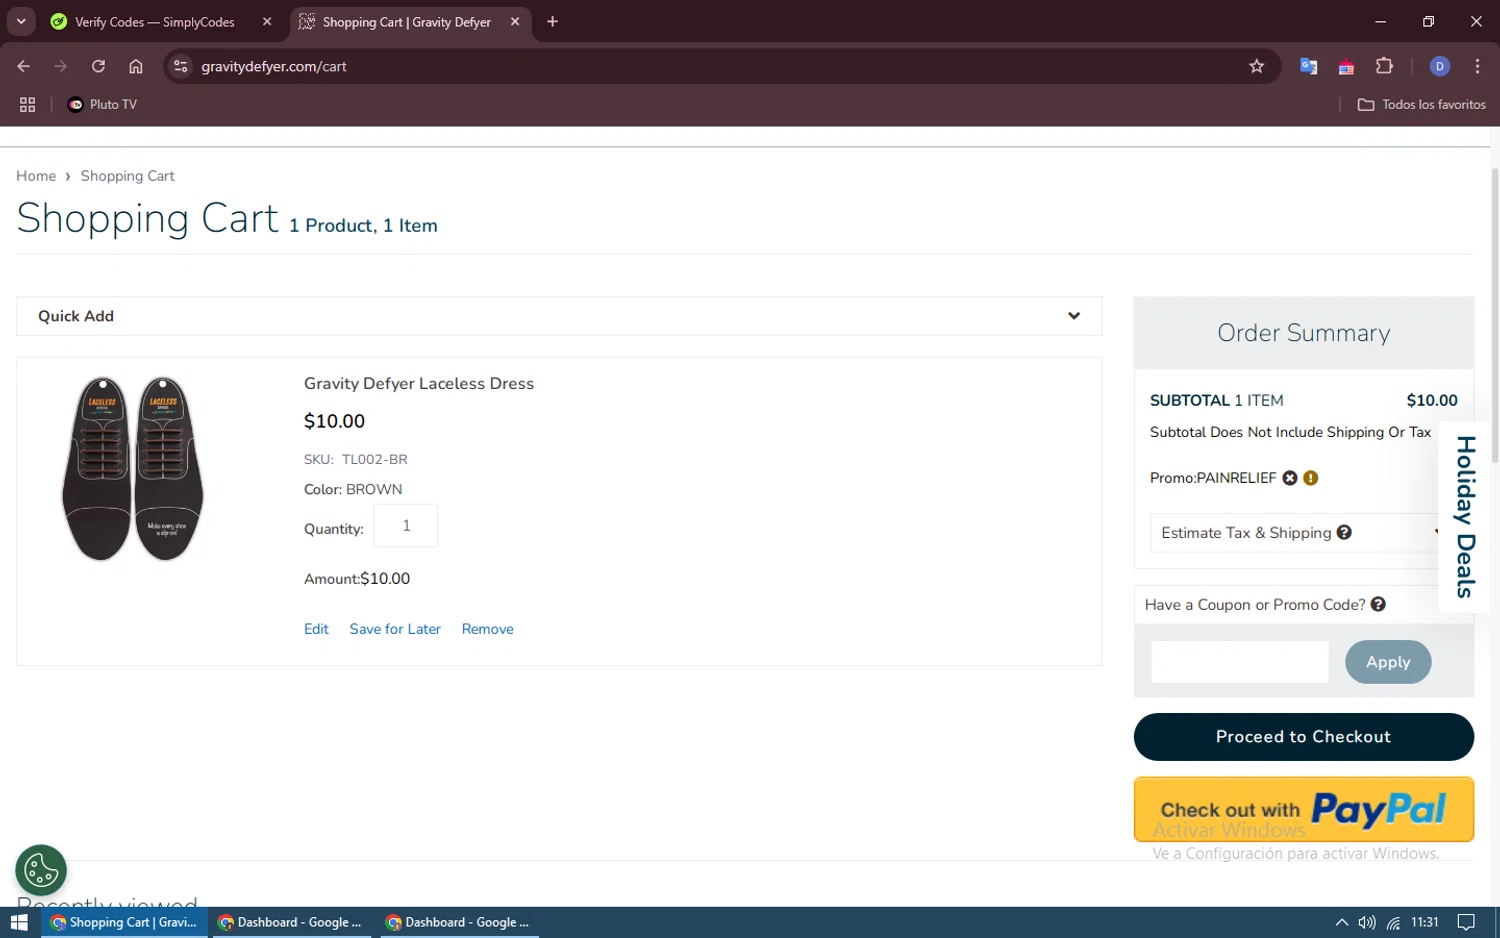Close the Shopping Cart Gravity Defyer tab

(515, 22)
